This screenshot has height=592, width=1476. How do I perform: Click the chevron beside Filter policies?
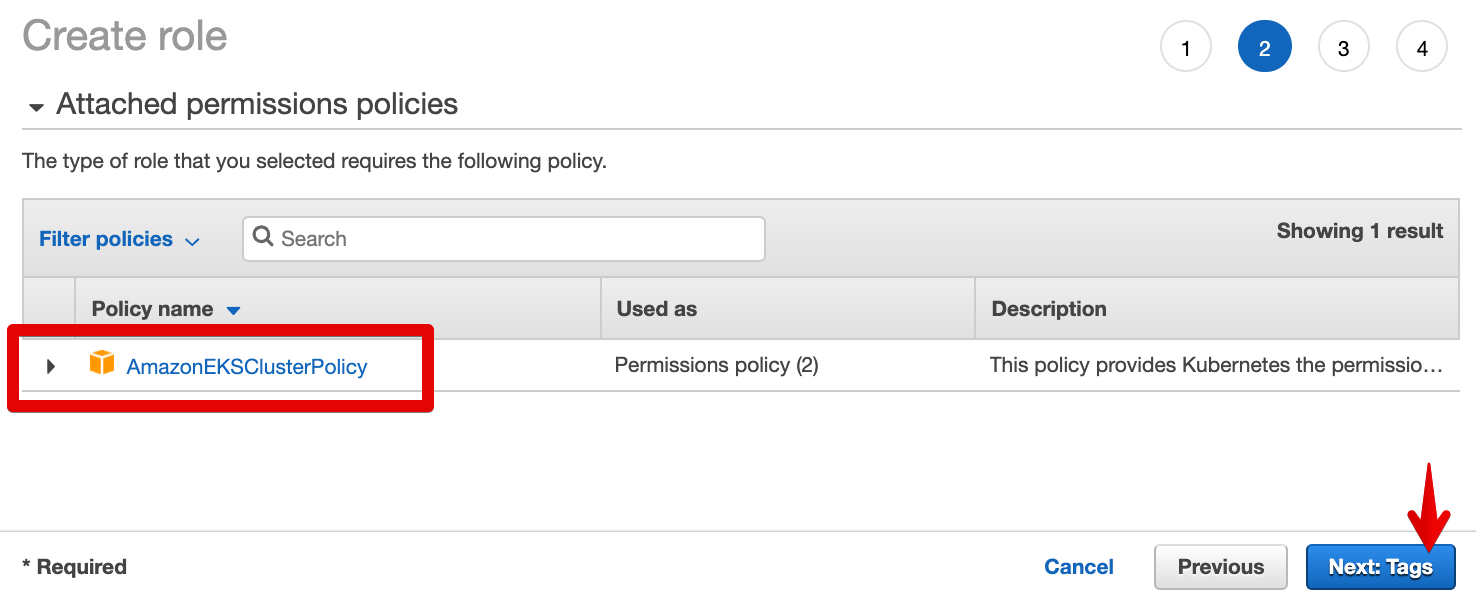coord(193,241)
